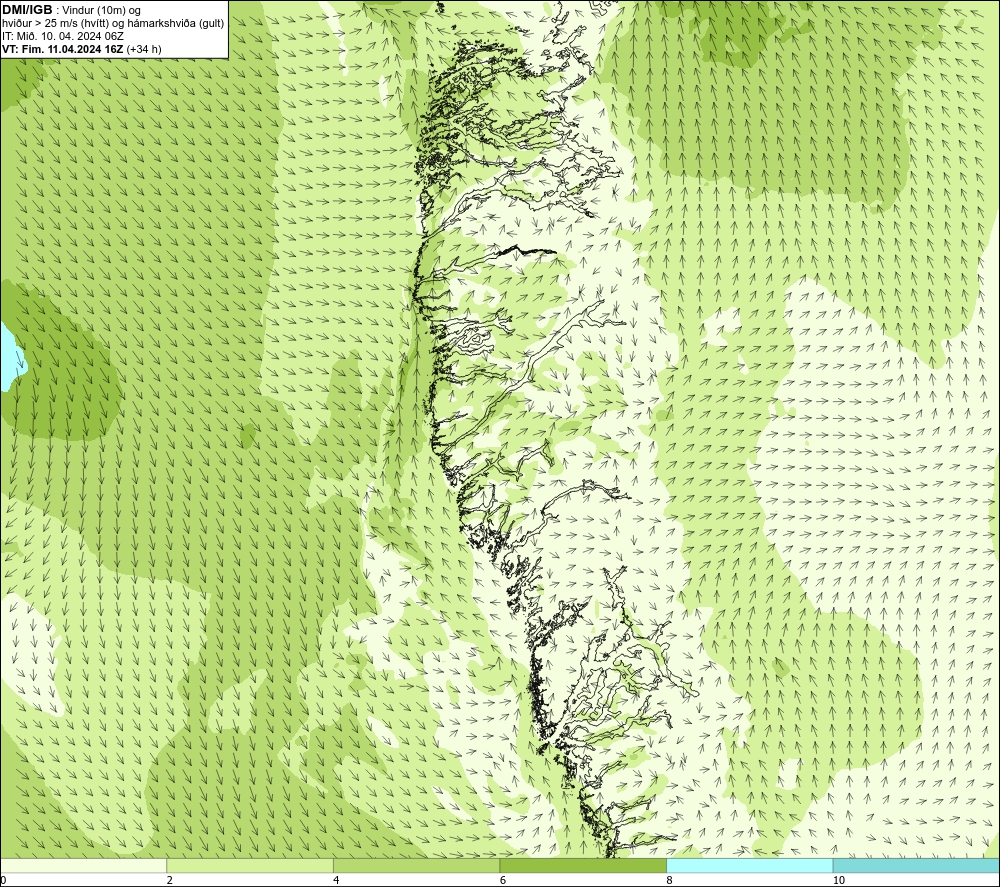The image size is (1000, 887).
Task: Click the 'IT: Mið. 10. 04. 2024 06Z' line
Action: click(62, 36)
